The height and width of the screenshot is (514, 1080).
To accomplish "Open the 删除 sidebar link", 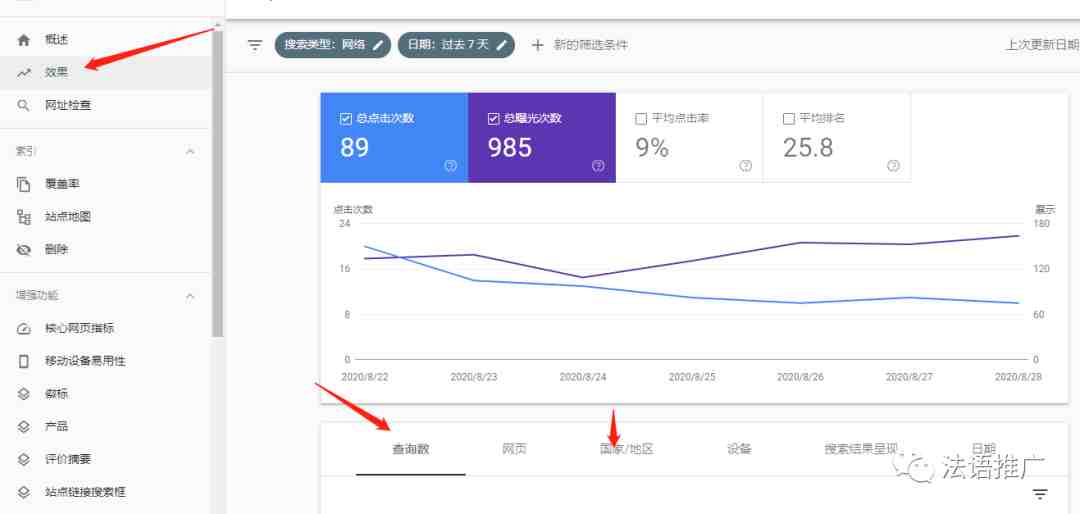I will pos(56,250).
